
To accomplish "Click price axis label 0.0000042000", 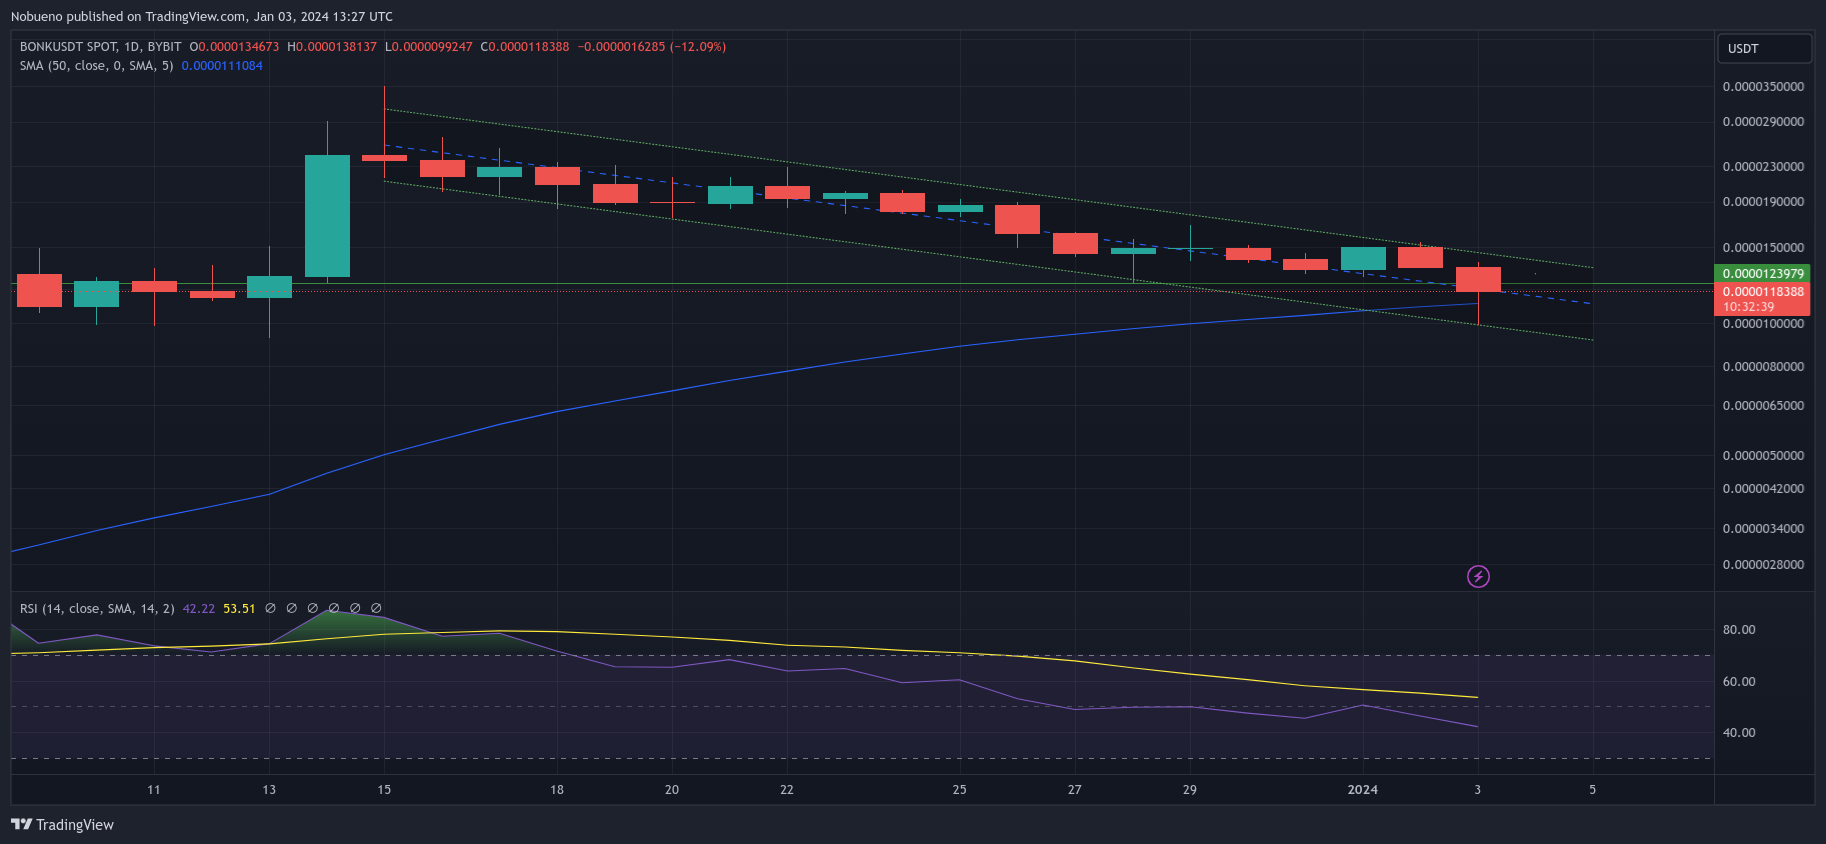I will pyautogui.click(x=1763, y=489).
